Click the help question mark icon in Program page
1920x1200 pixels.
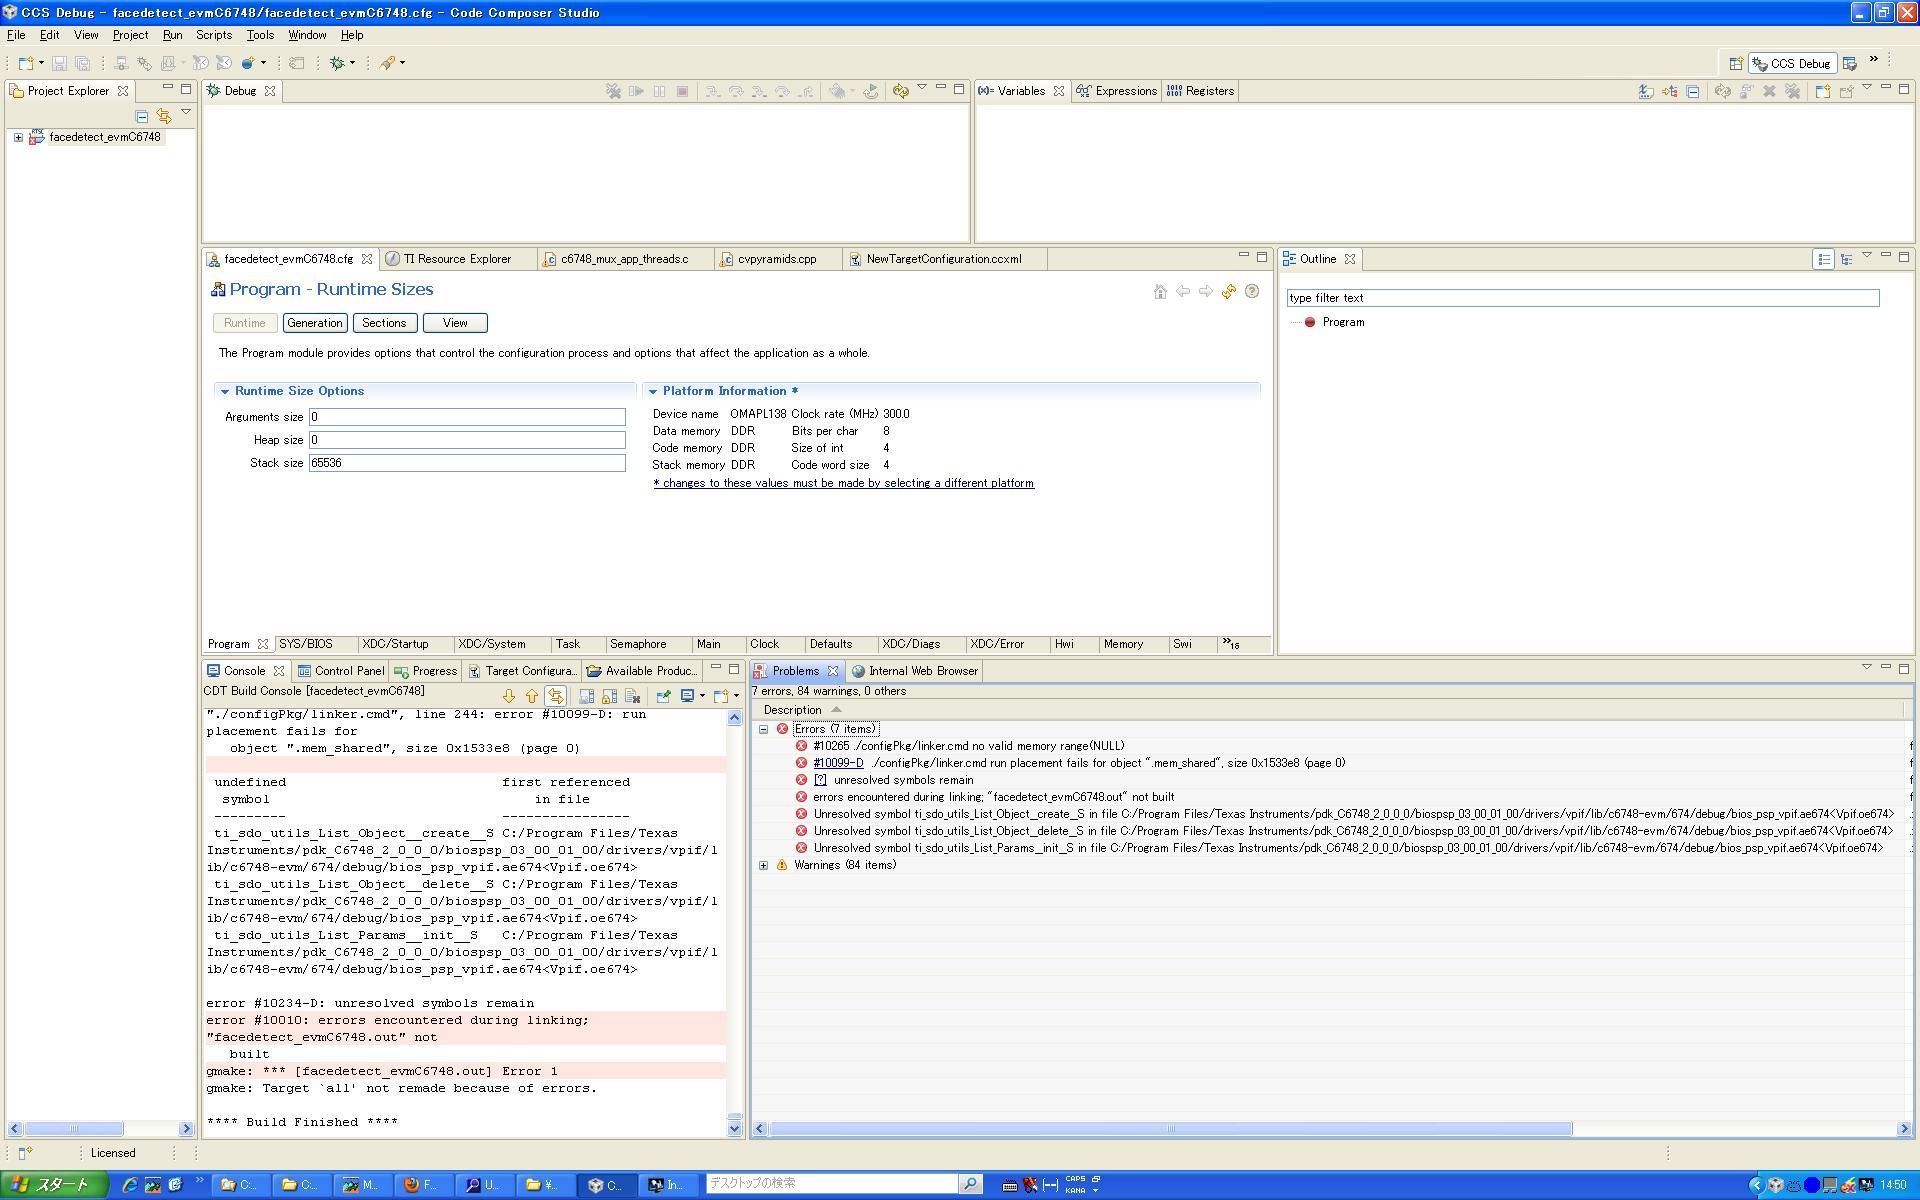1251,292
